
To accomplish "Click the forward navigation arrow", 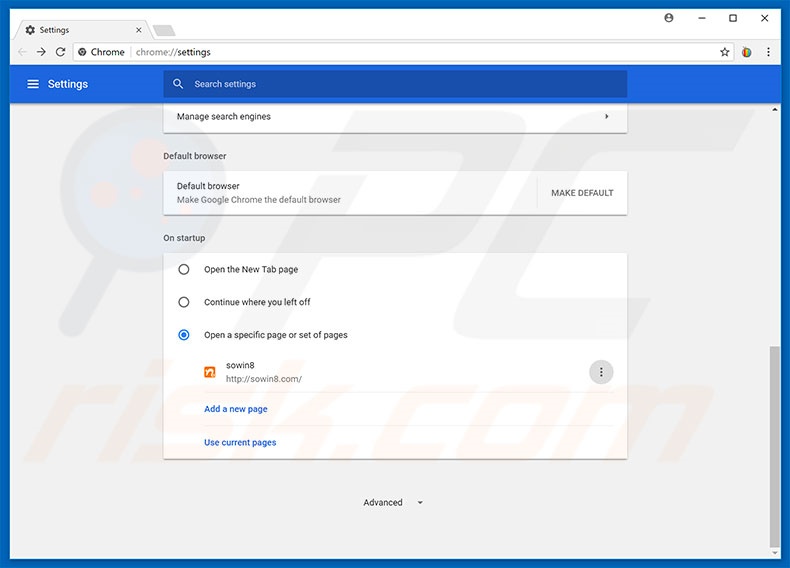I will coord(41,52).
